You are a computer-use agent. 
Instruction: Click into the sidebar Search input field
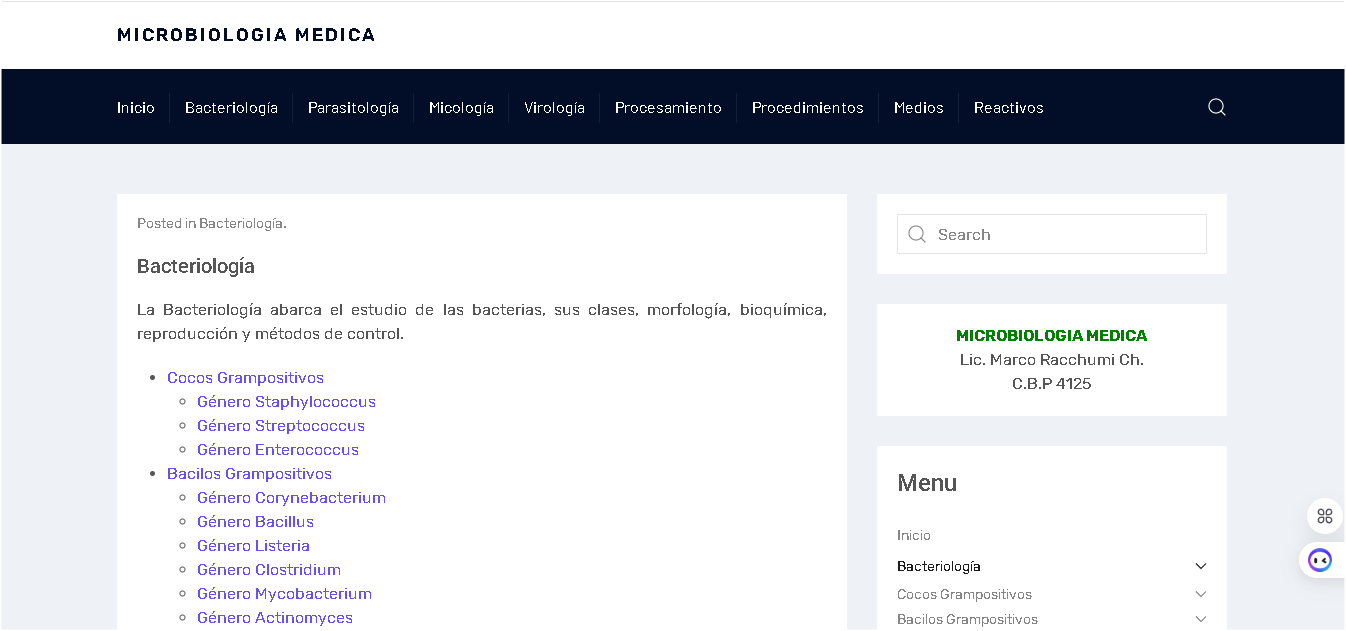click(x=1065, y=235)
